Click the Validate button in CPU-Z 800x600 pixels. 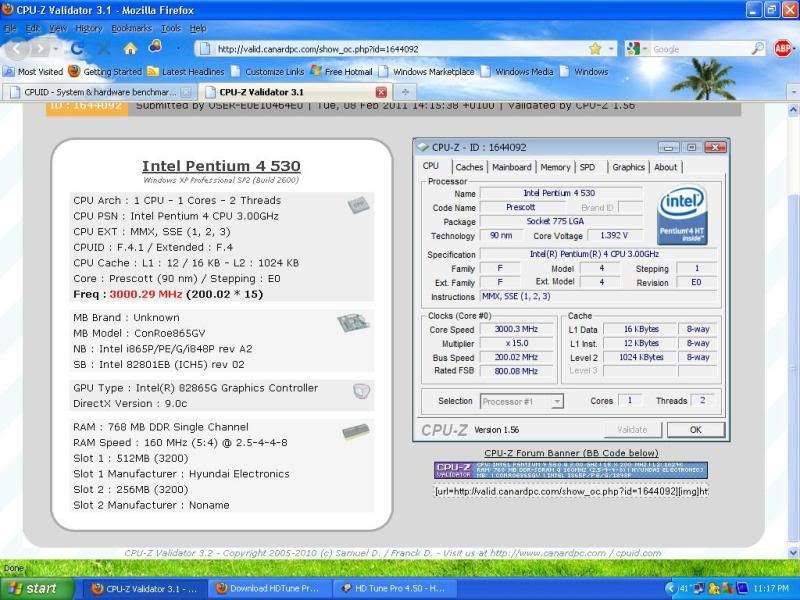(632, 430)
